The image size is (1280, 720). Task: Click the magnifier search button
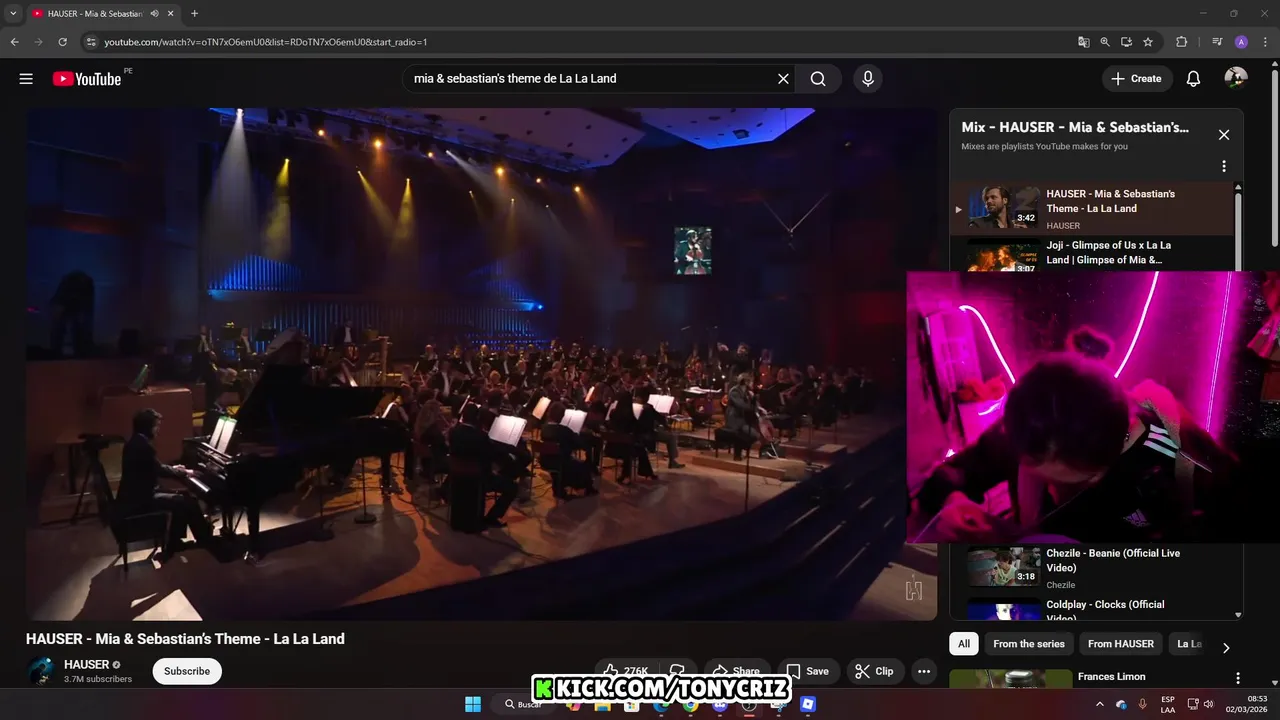[x=818, y=79]
